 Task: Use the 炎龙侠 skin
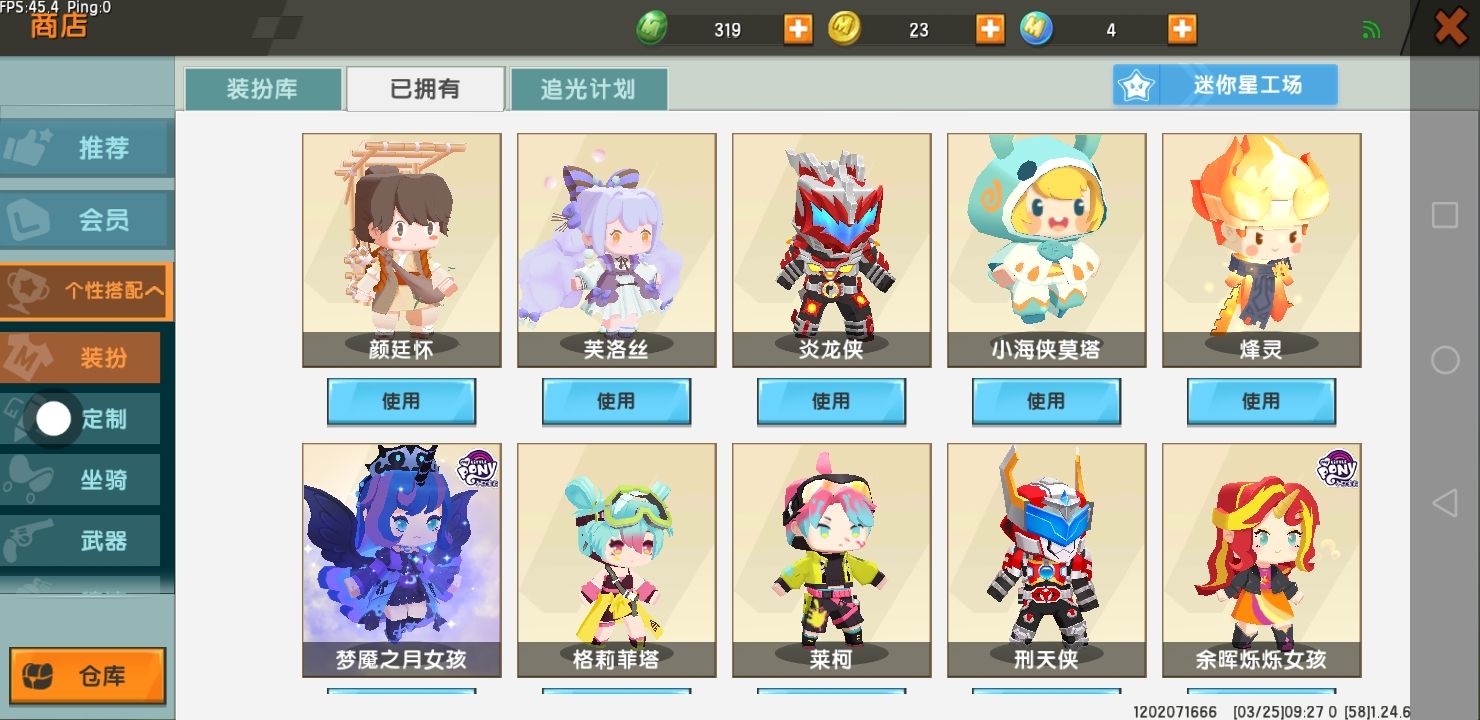[x=831, y=401]
